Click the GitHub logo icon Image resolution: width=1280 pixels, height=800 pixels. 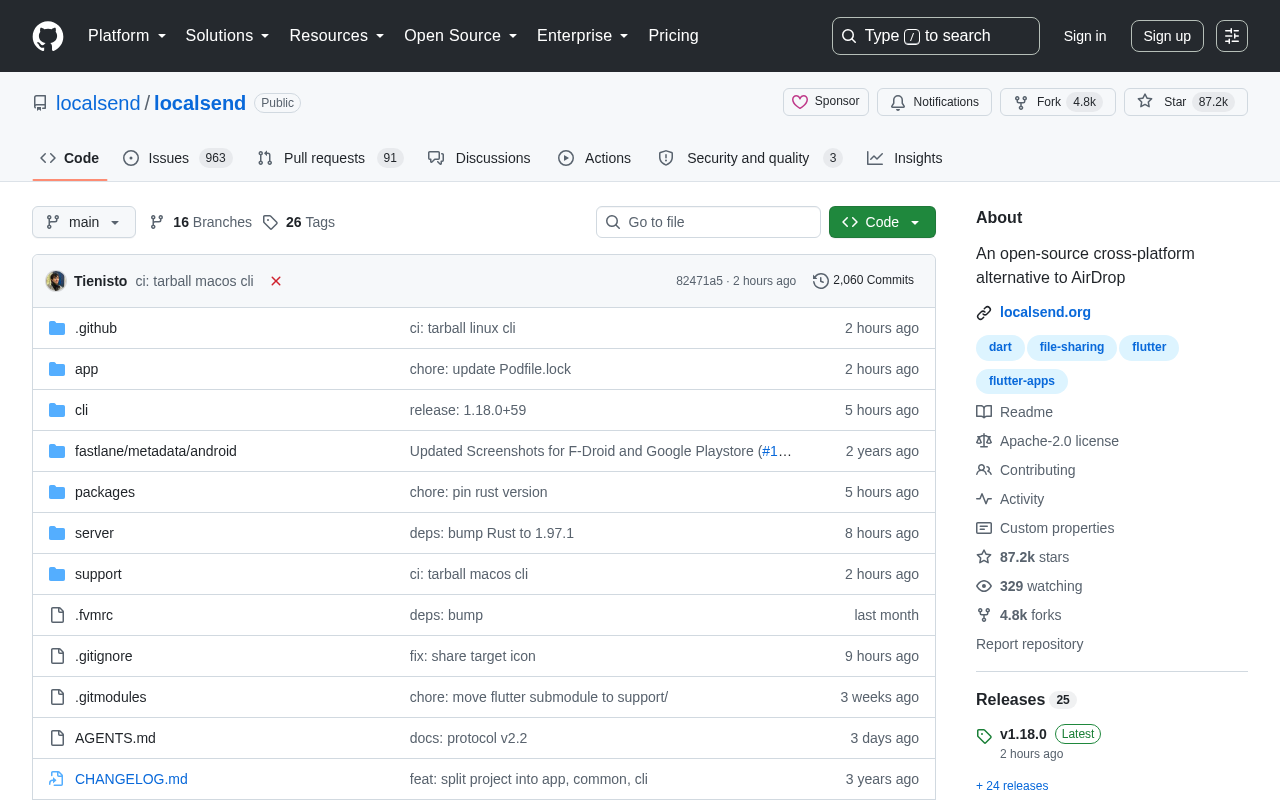click(48, 36)
